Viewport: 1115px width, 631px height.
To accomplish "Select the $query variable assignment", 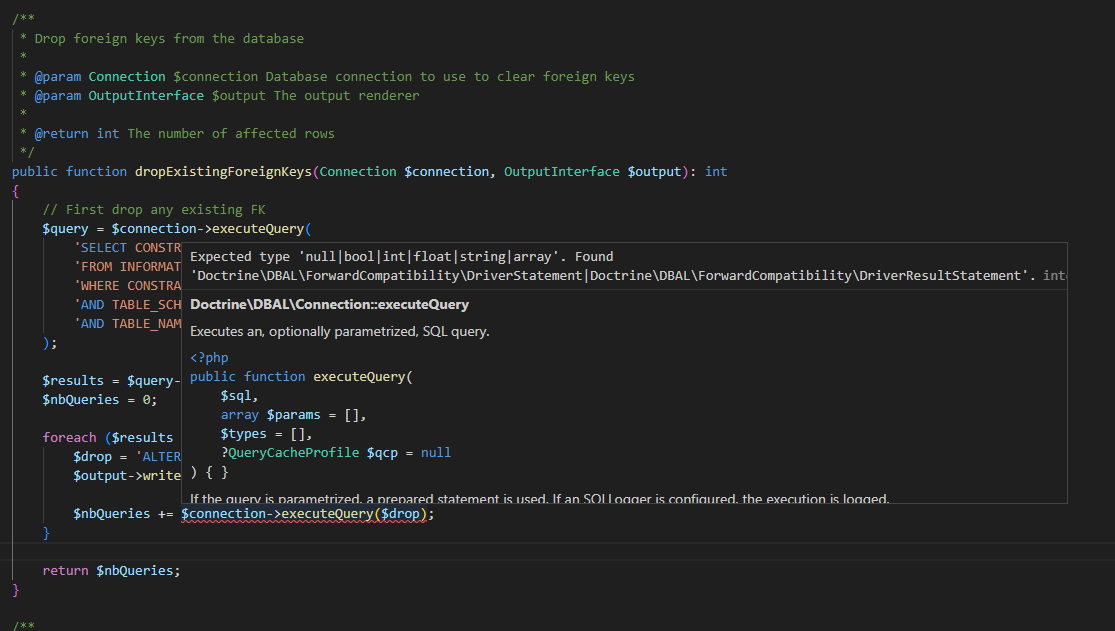I will pyautogui.click(x=64, y=228).
